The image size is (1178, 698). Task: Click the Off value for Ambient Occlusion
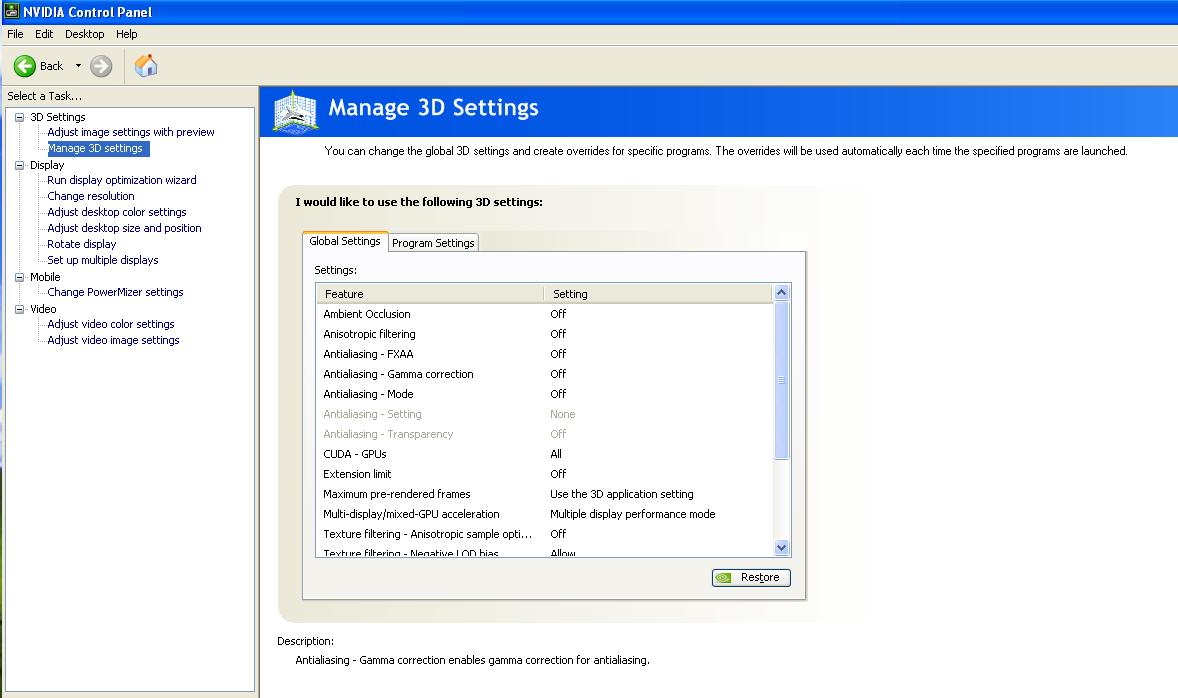pyautogui.click(x=558, y=314)
